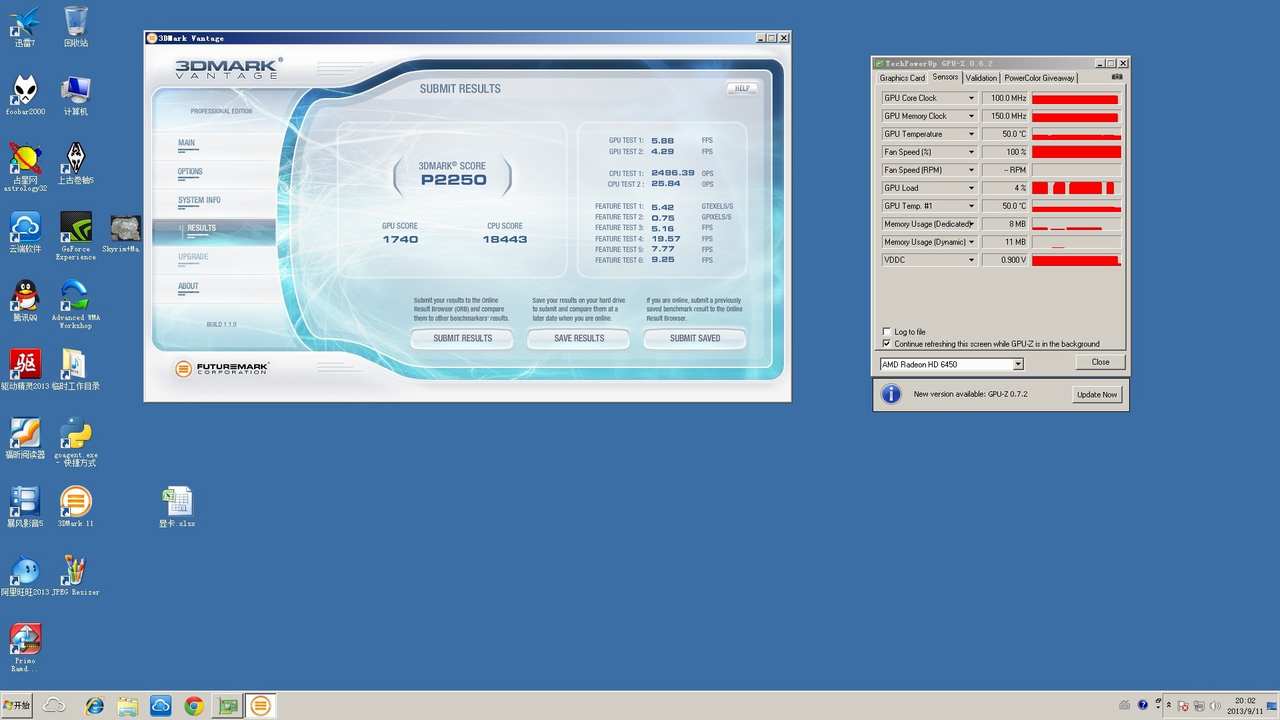Open the GeForce Experience desktop icon

coord(76,236)
